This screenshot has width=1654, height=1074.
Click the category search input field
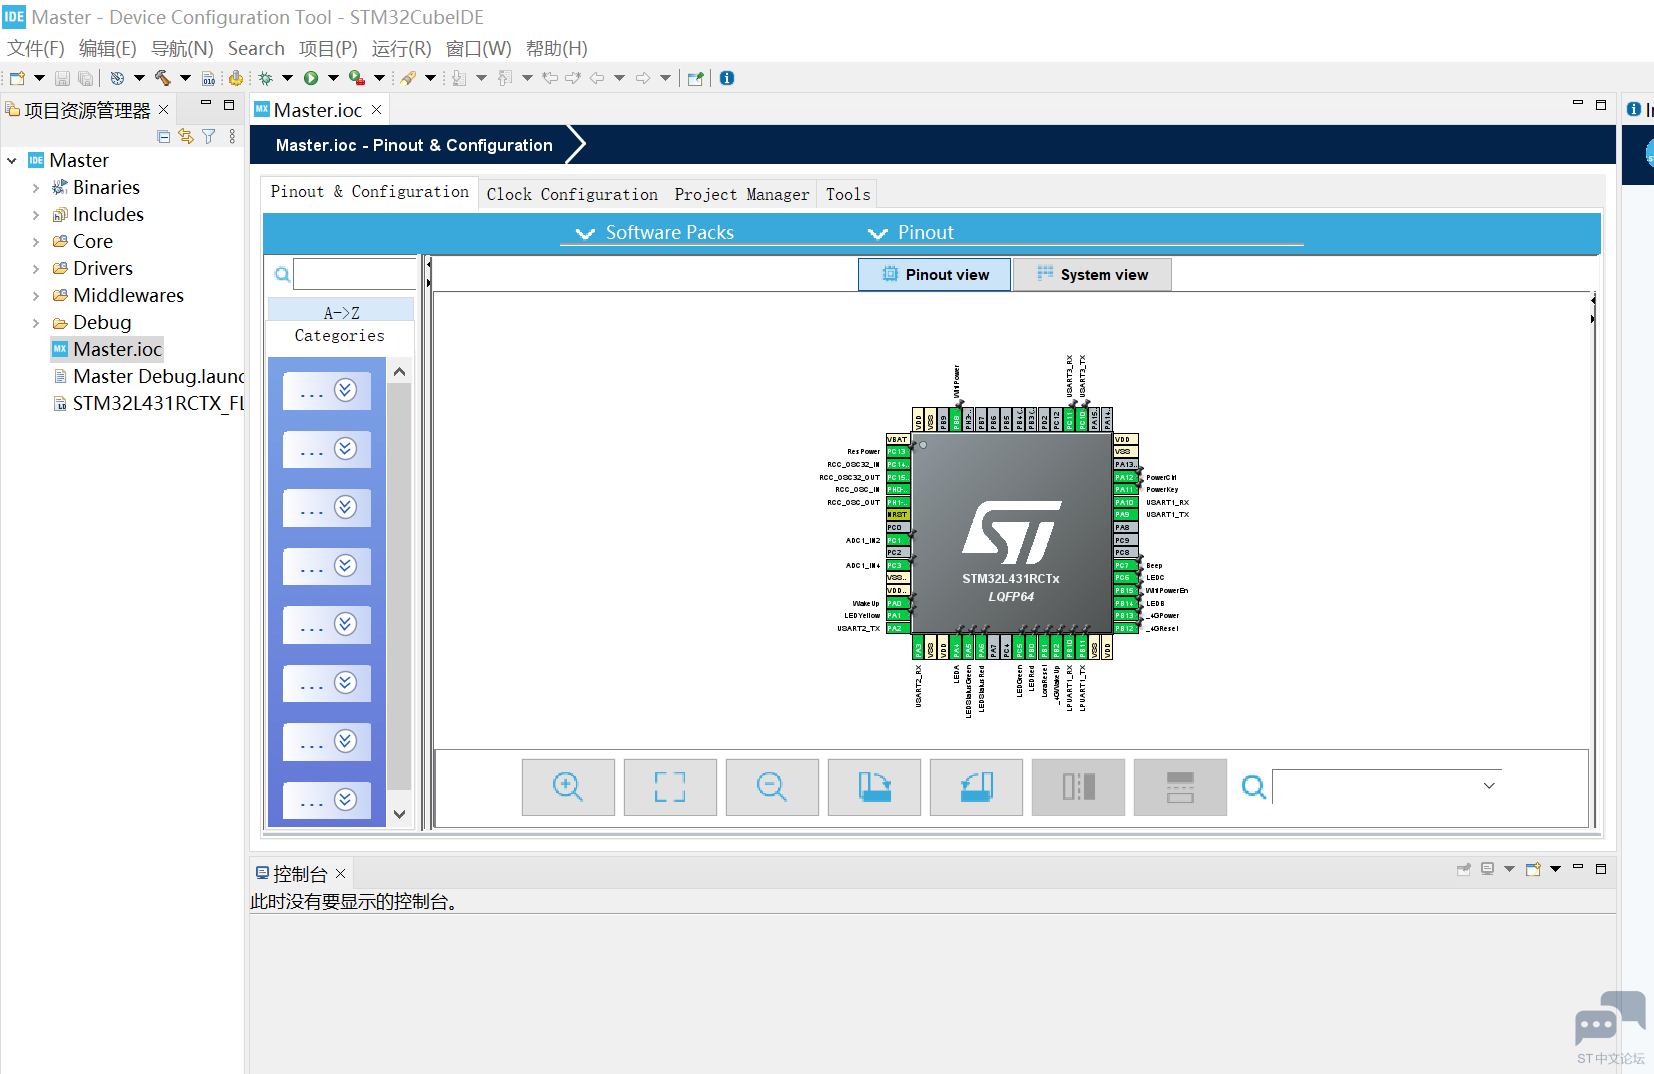click(x=354, y=274)
